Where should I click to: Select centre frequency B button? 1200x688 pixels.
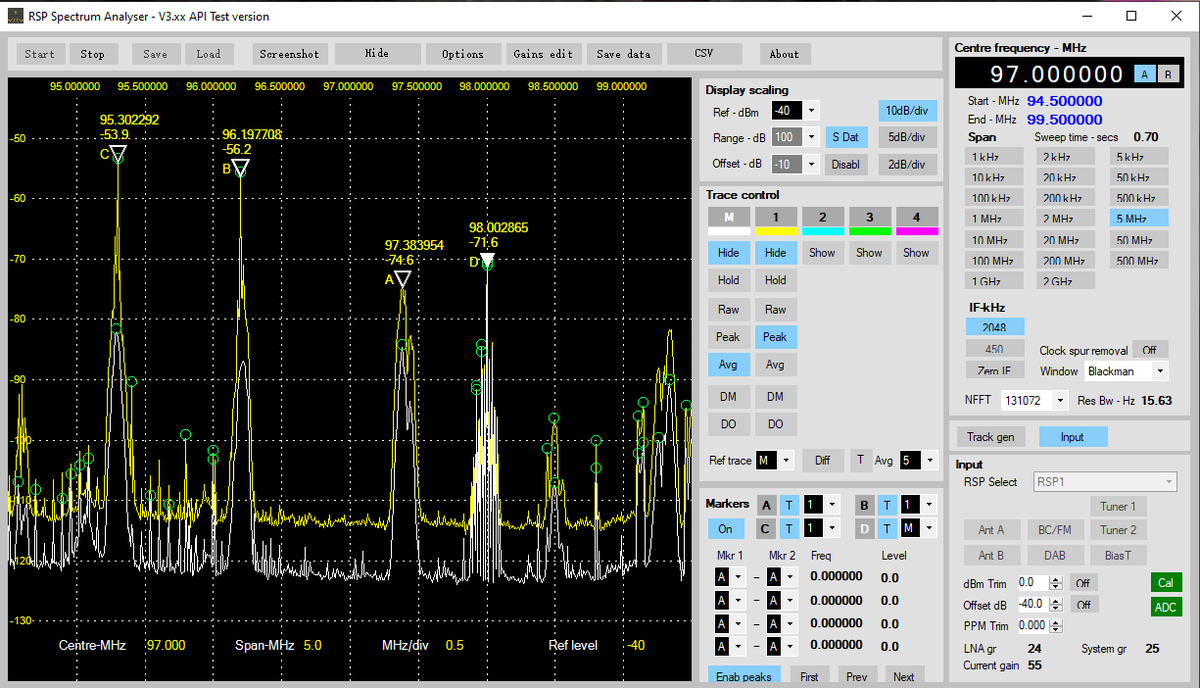point(1167,74)
